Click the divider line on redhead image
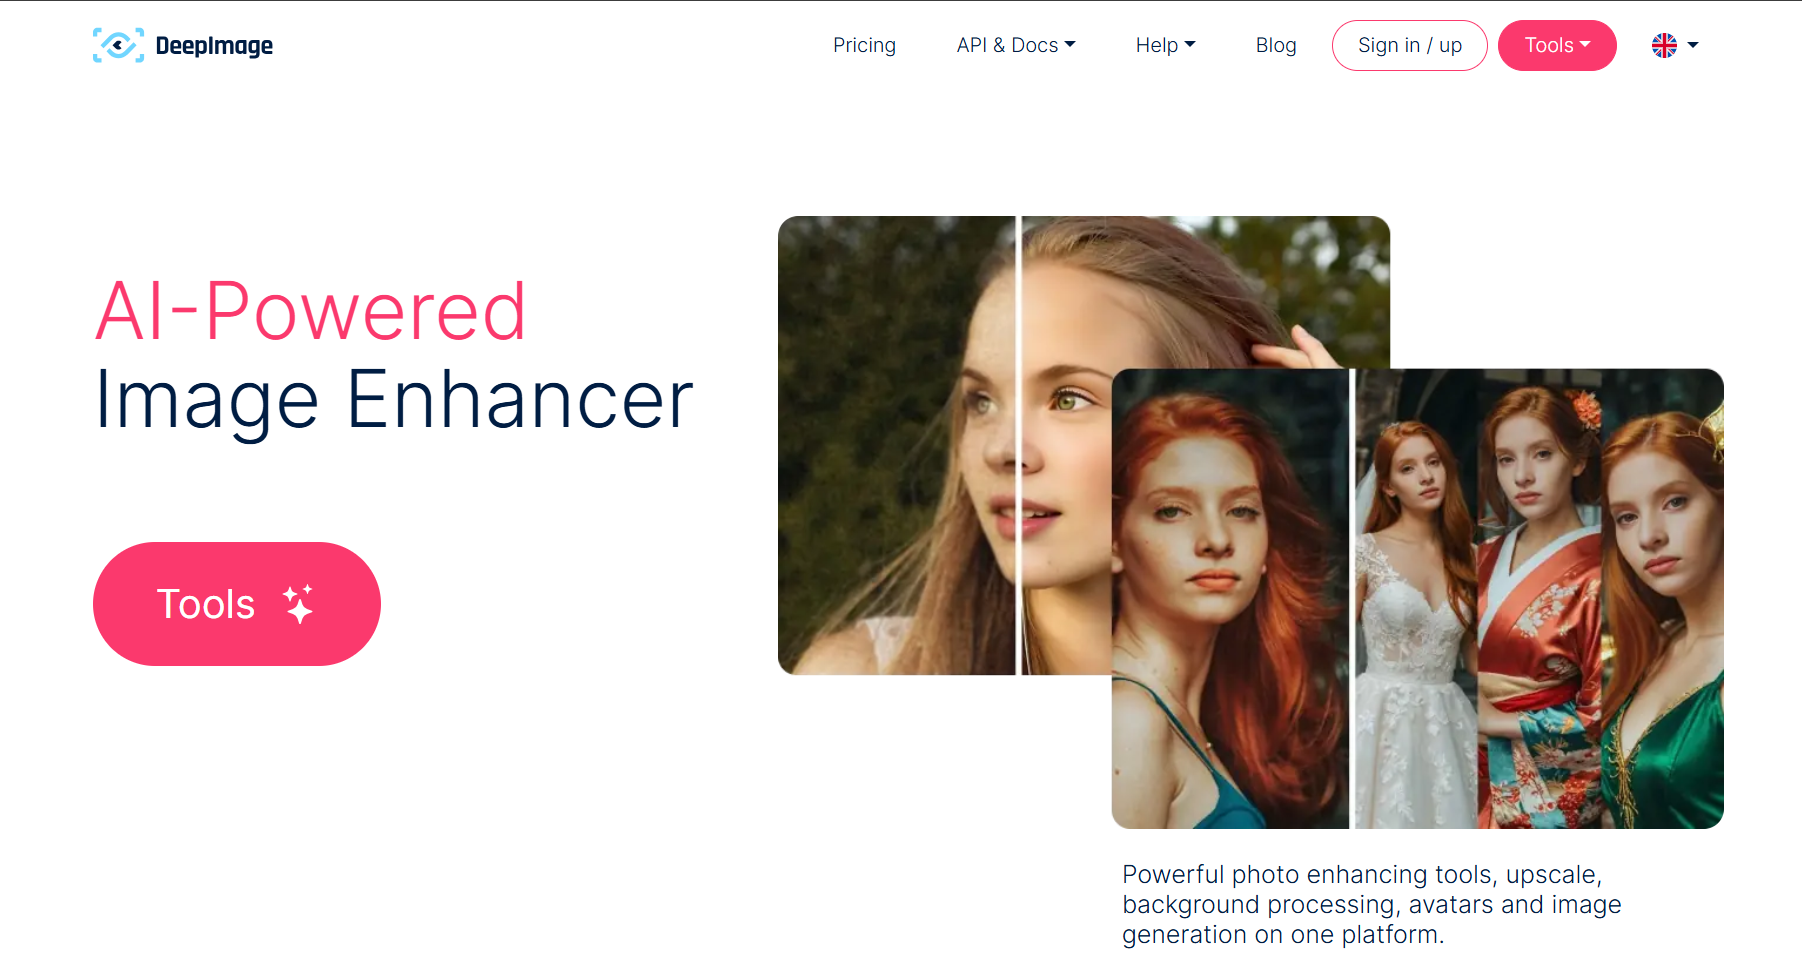1802x968 pixels. (x=1352, y=598)
